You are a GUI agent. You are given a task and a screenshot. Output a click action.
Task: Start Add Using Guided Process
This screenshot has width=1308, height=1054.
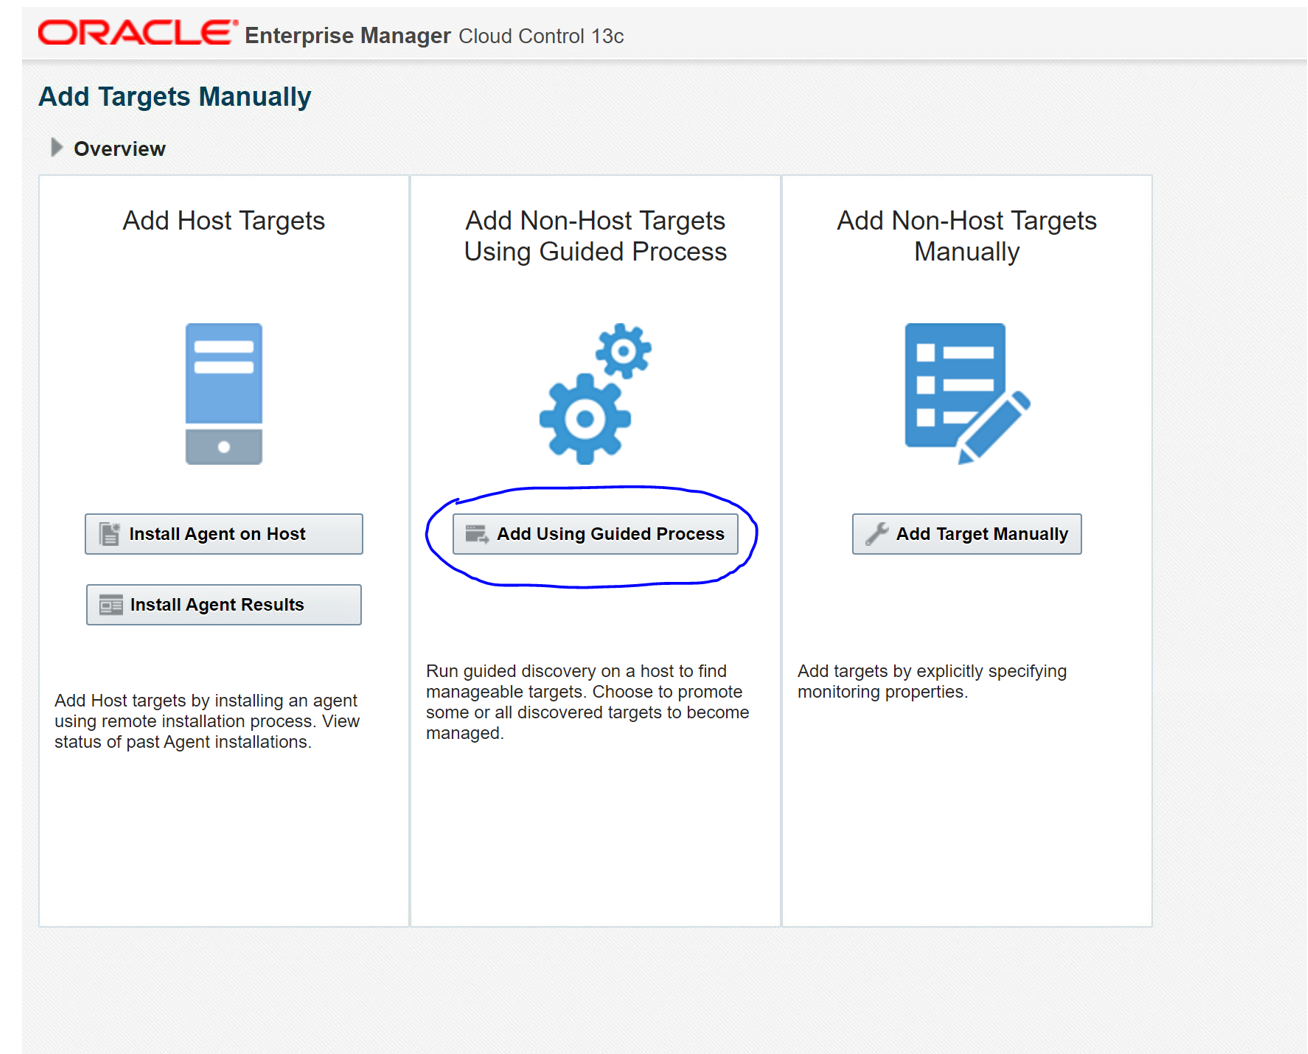click(x=596, y=534)
